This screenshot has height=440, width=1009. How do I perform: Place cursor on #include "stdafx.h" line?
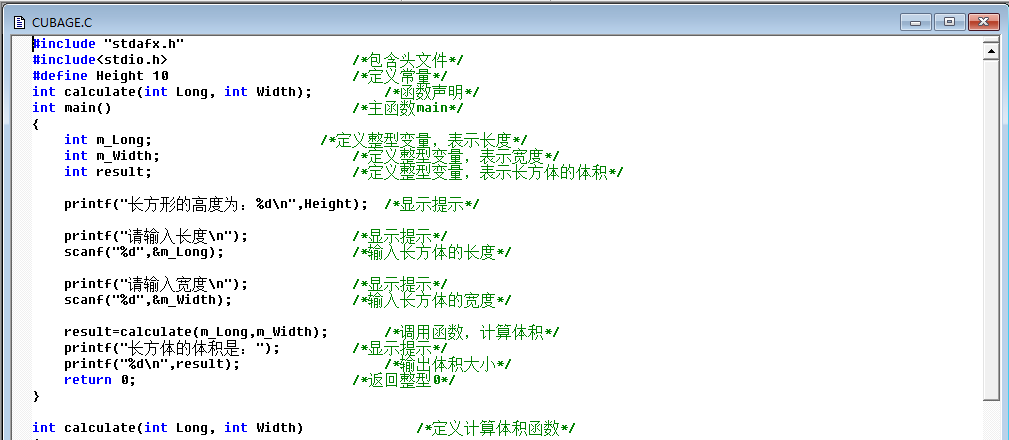(108, 44)
